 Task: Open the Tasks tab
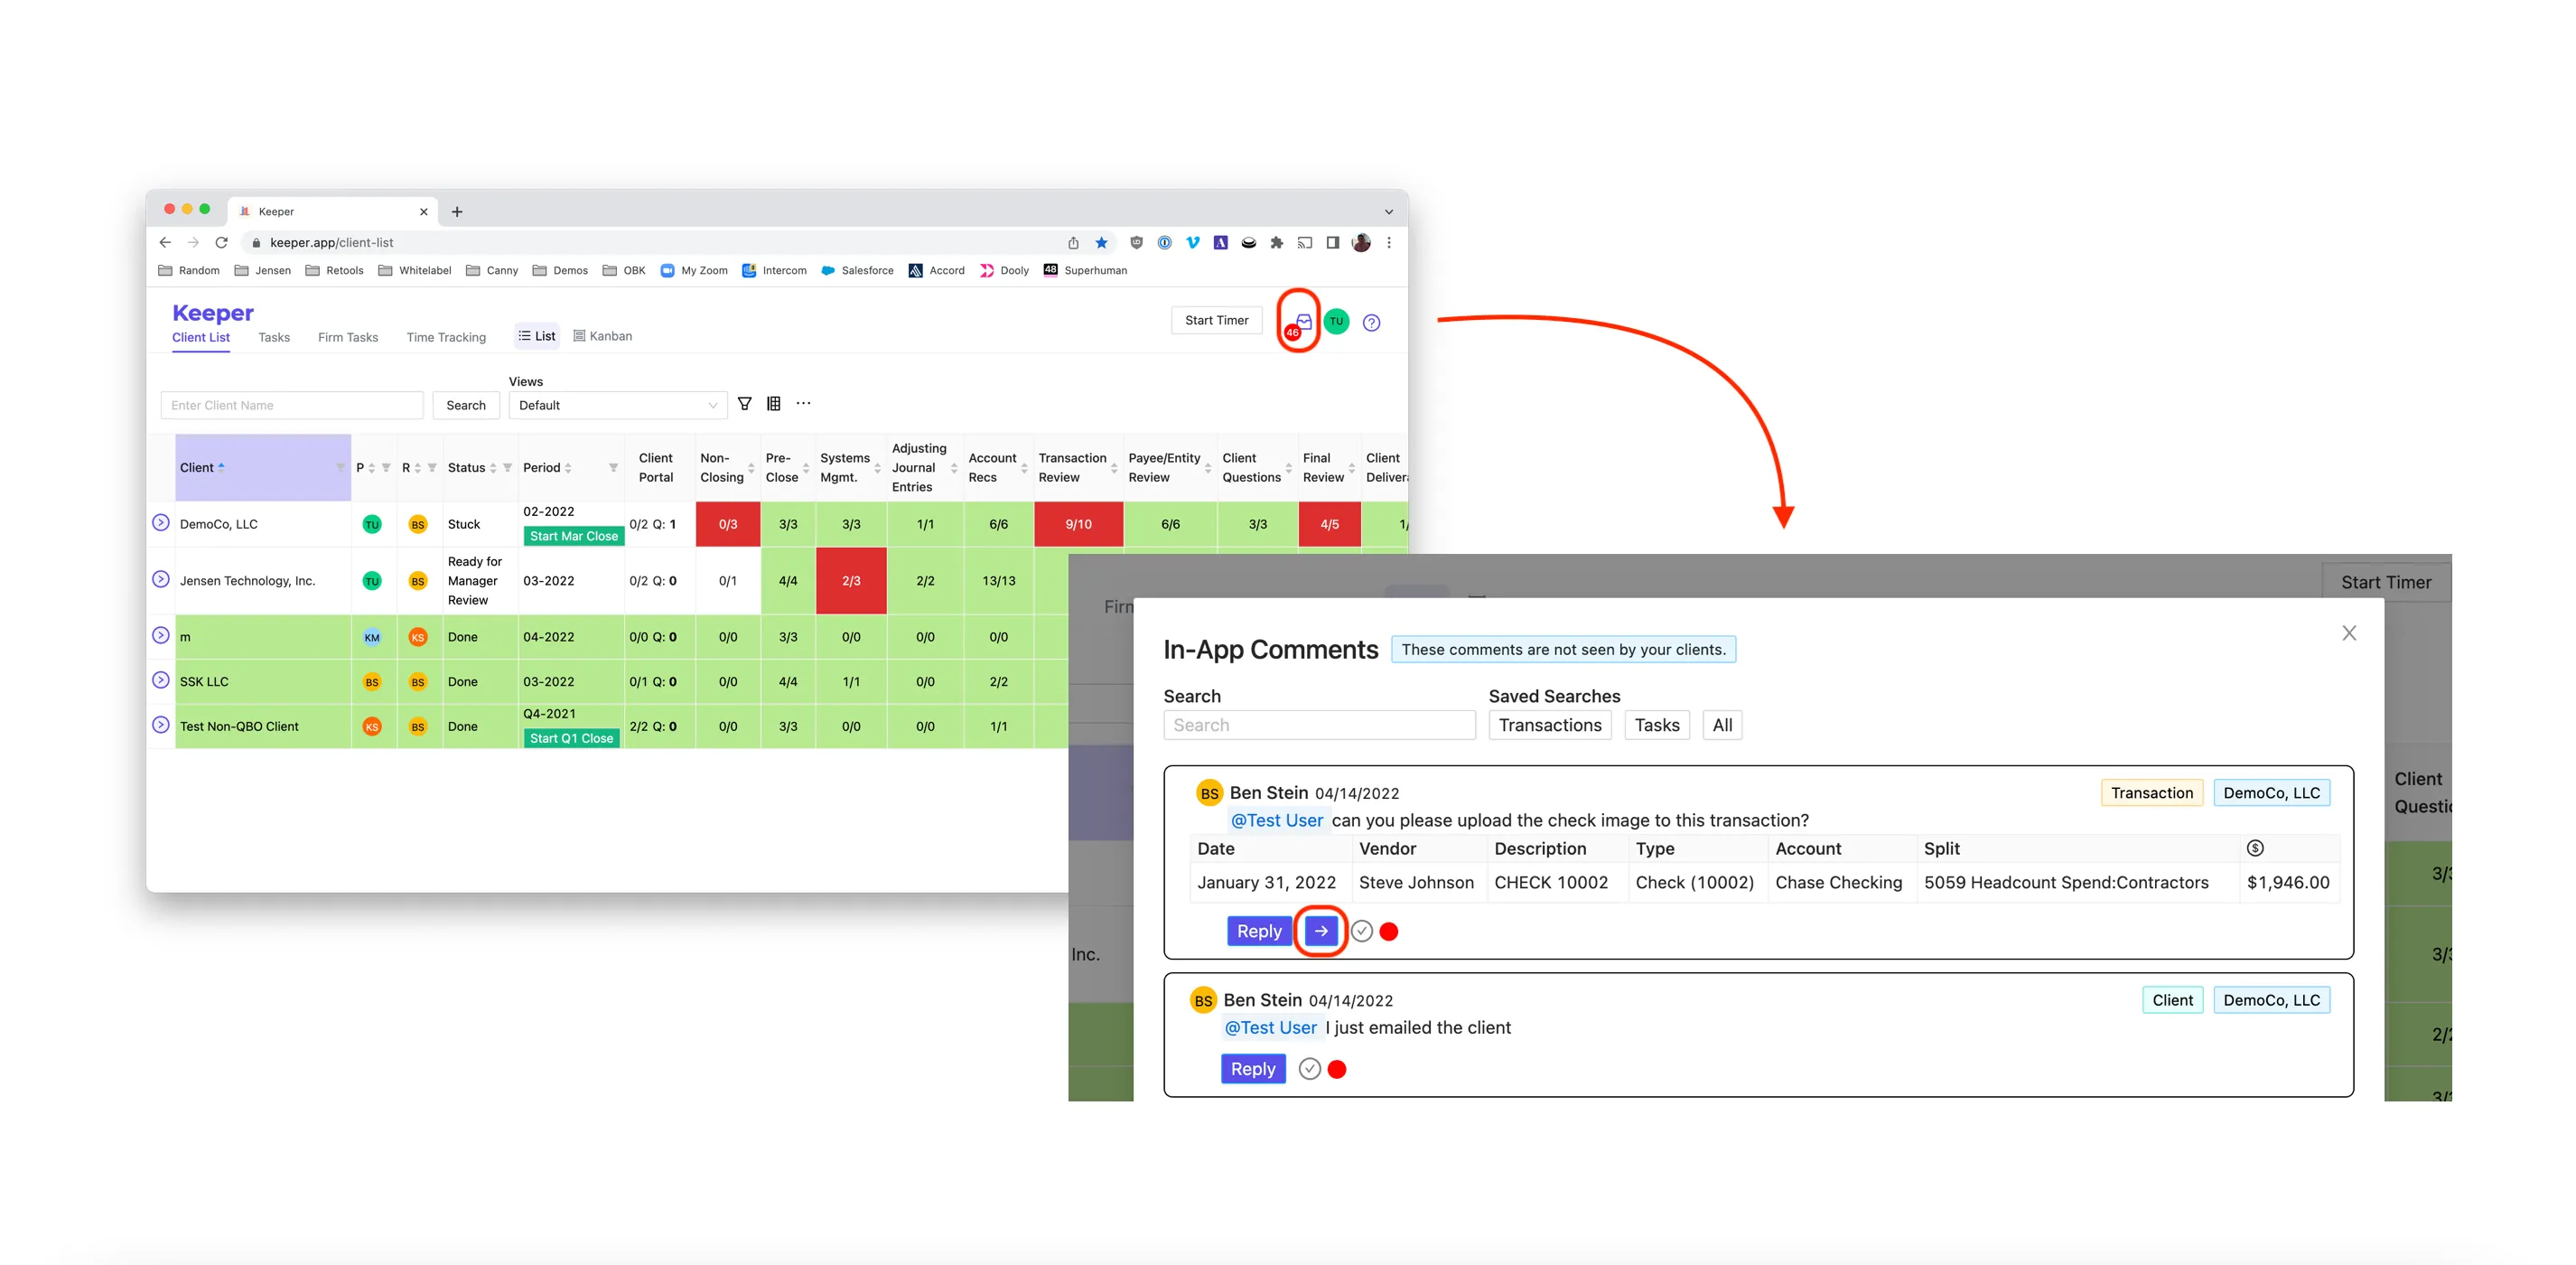tap(274, 337)
